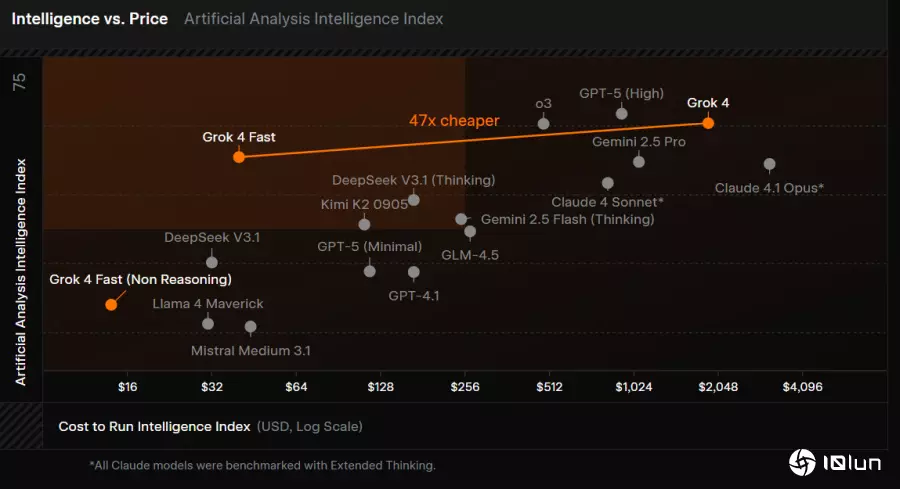This screenshot has height=489, width=900.
Task: Click the Llama 4 Maverick dot
Action: (x=208, y=323)
